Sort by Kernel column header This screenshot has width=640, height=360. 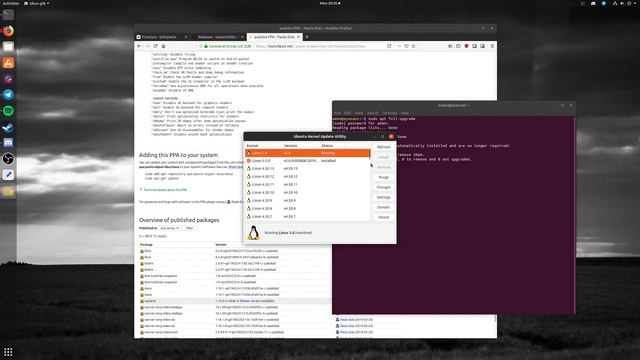[x=264, y=146]
